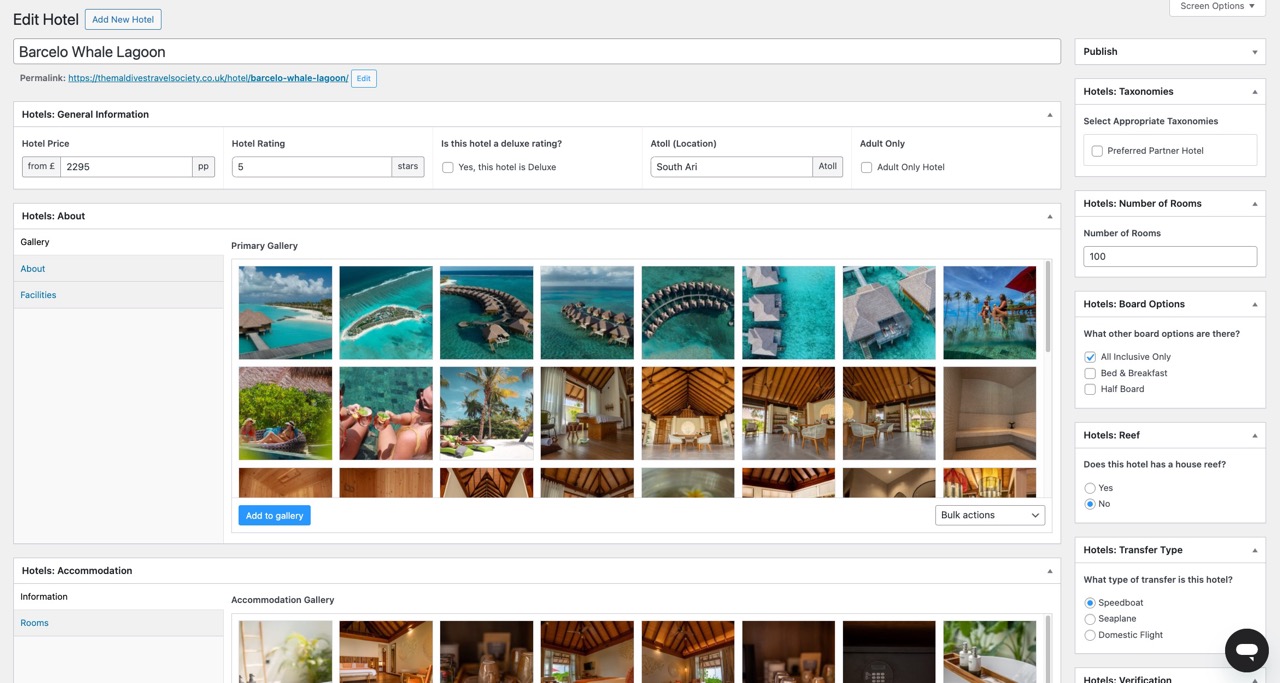Switch to the Gallery tab in About
Viewport: 1280px width, 683px height.
118,242
